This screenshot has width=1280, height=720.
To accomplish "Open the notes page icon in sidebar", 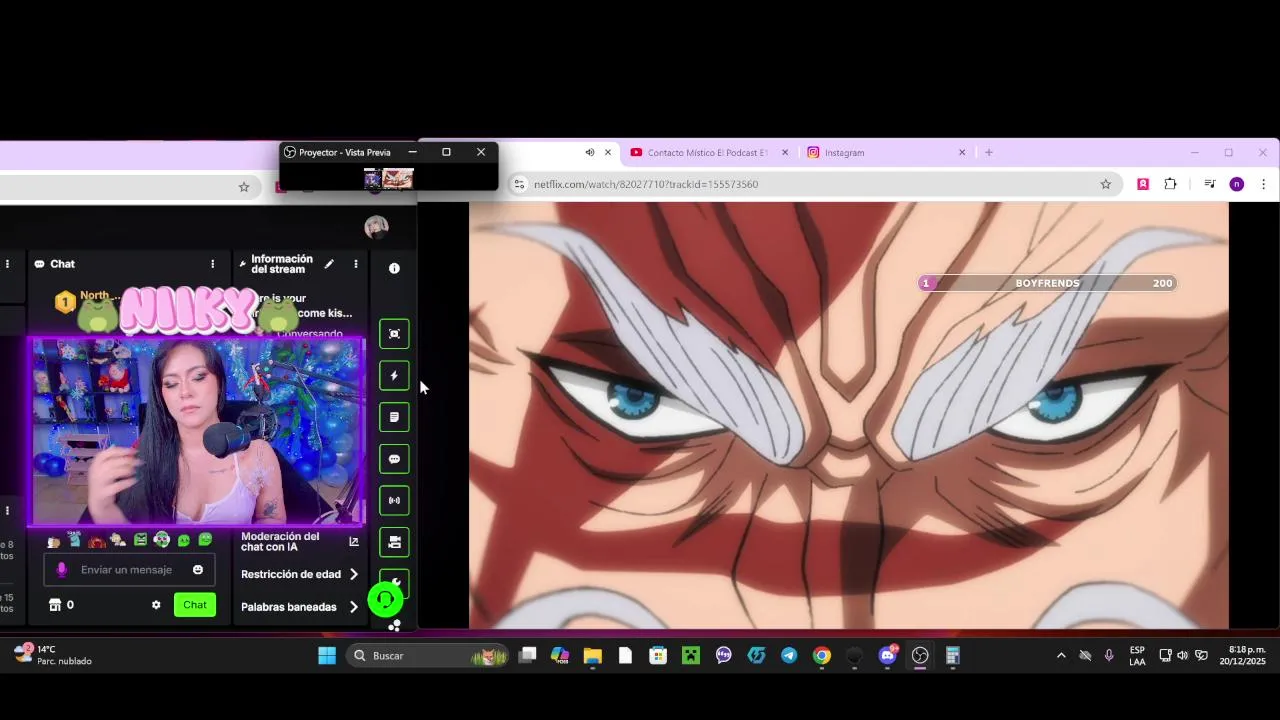I will (x=394, y=417).
